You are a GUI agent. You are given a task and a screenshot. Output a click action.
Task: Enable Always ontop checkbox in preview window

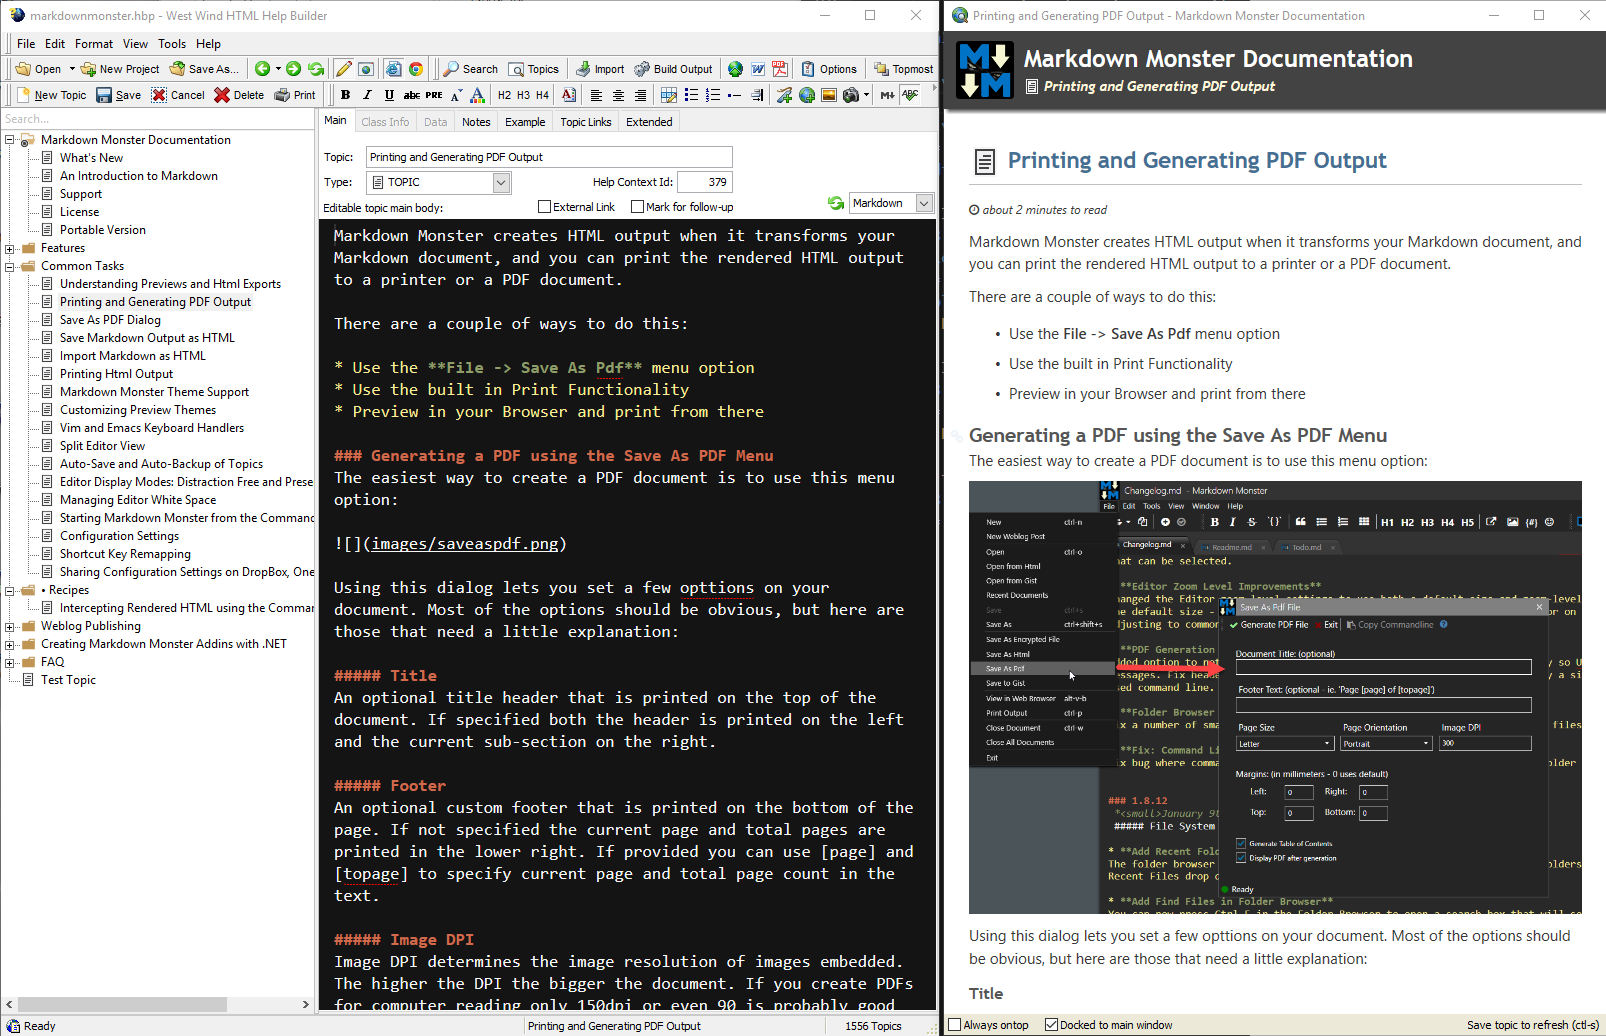point(954,1025)
